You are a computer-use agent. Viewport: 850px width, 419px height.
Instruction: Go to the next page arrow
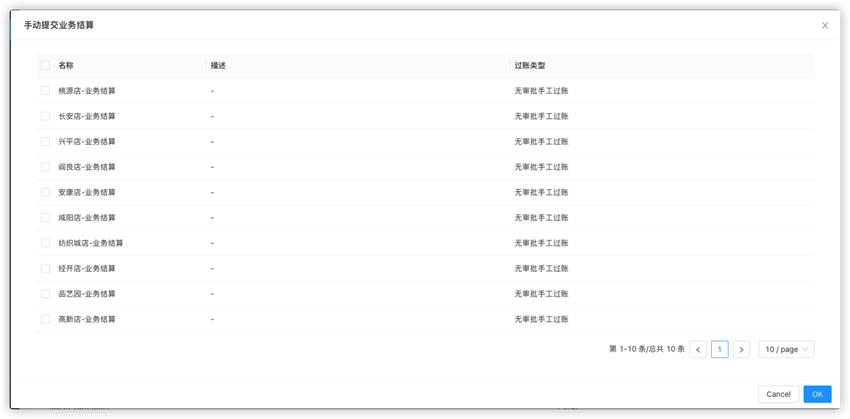tap(741, 350)
